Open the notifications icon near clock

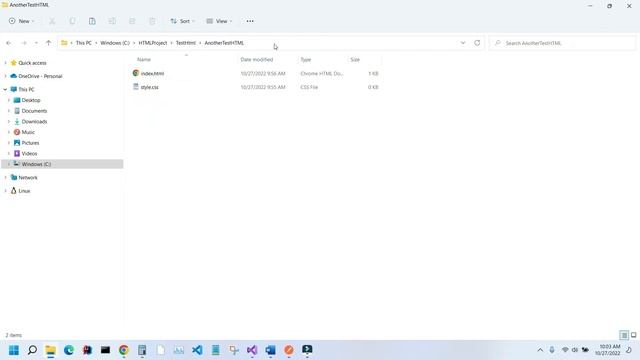pyautogui.click(x=629, y=350)
